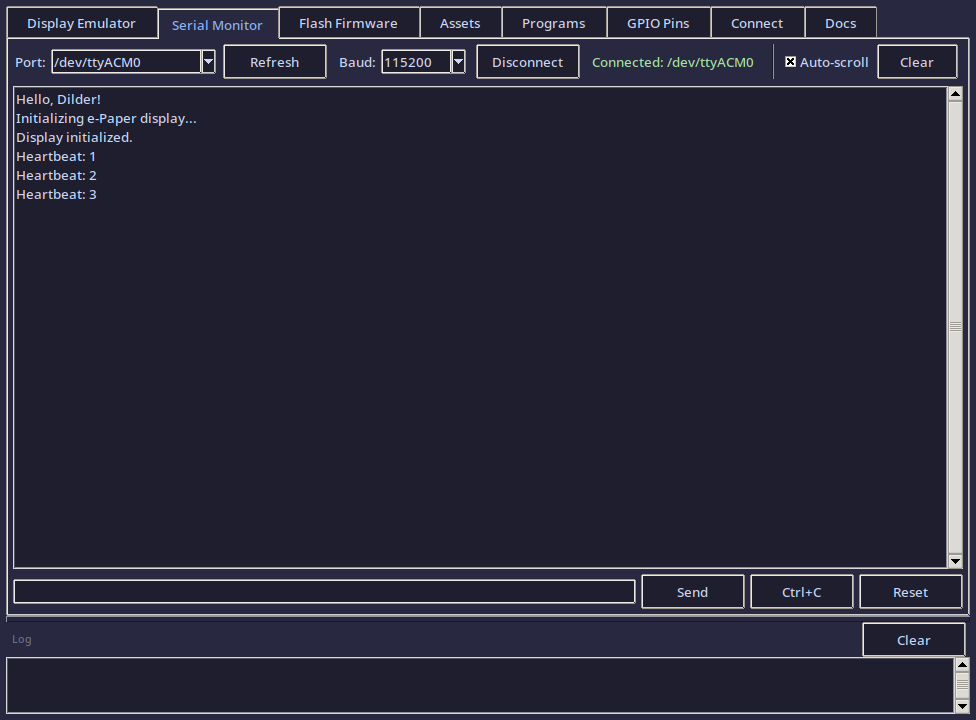Select the Assets tab

(460, 22)
